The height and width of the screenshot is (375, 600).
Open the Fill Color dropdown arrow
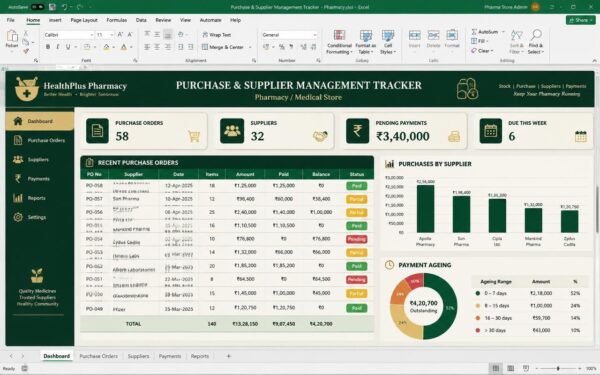[114, 47]
